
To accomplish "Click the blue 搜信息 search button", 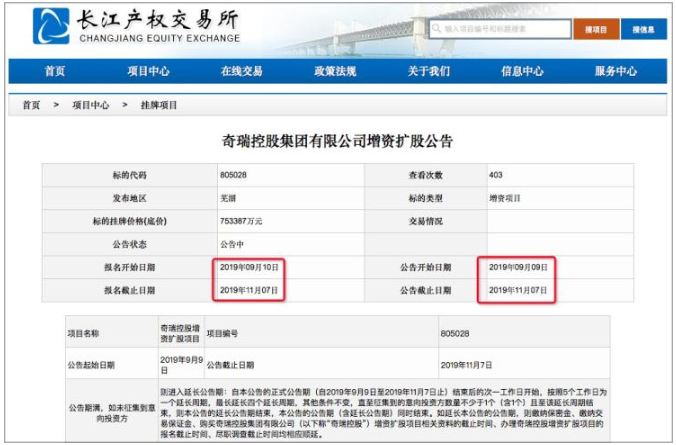I will [x=644, y=29].
